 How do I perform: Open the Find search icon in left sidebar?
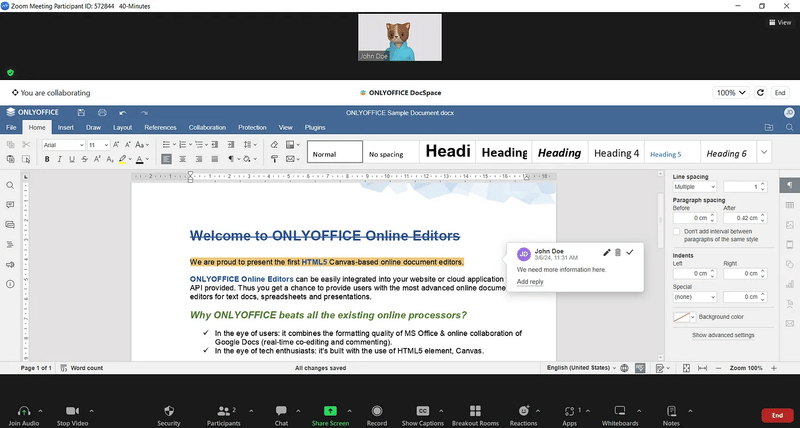coord(10,185)
